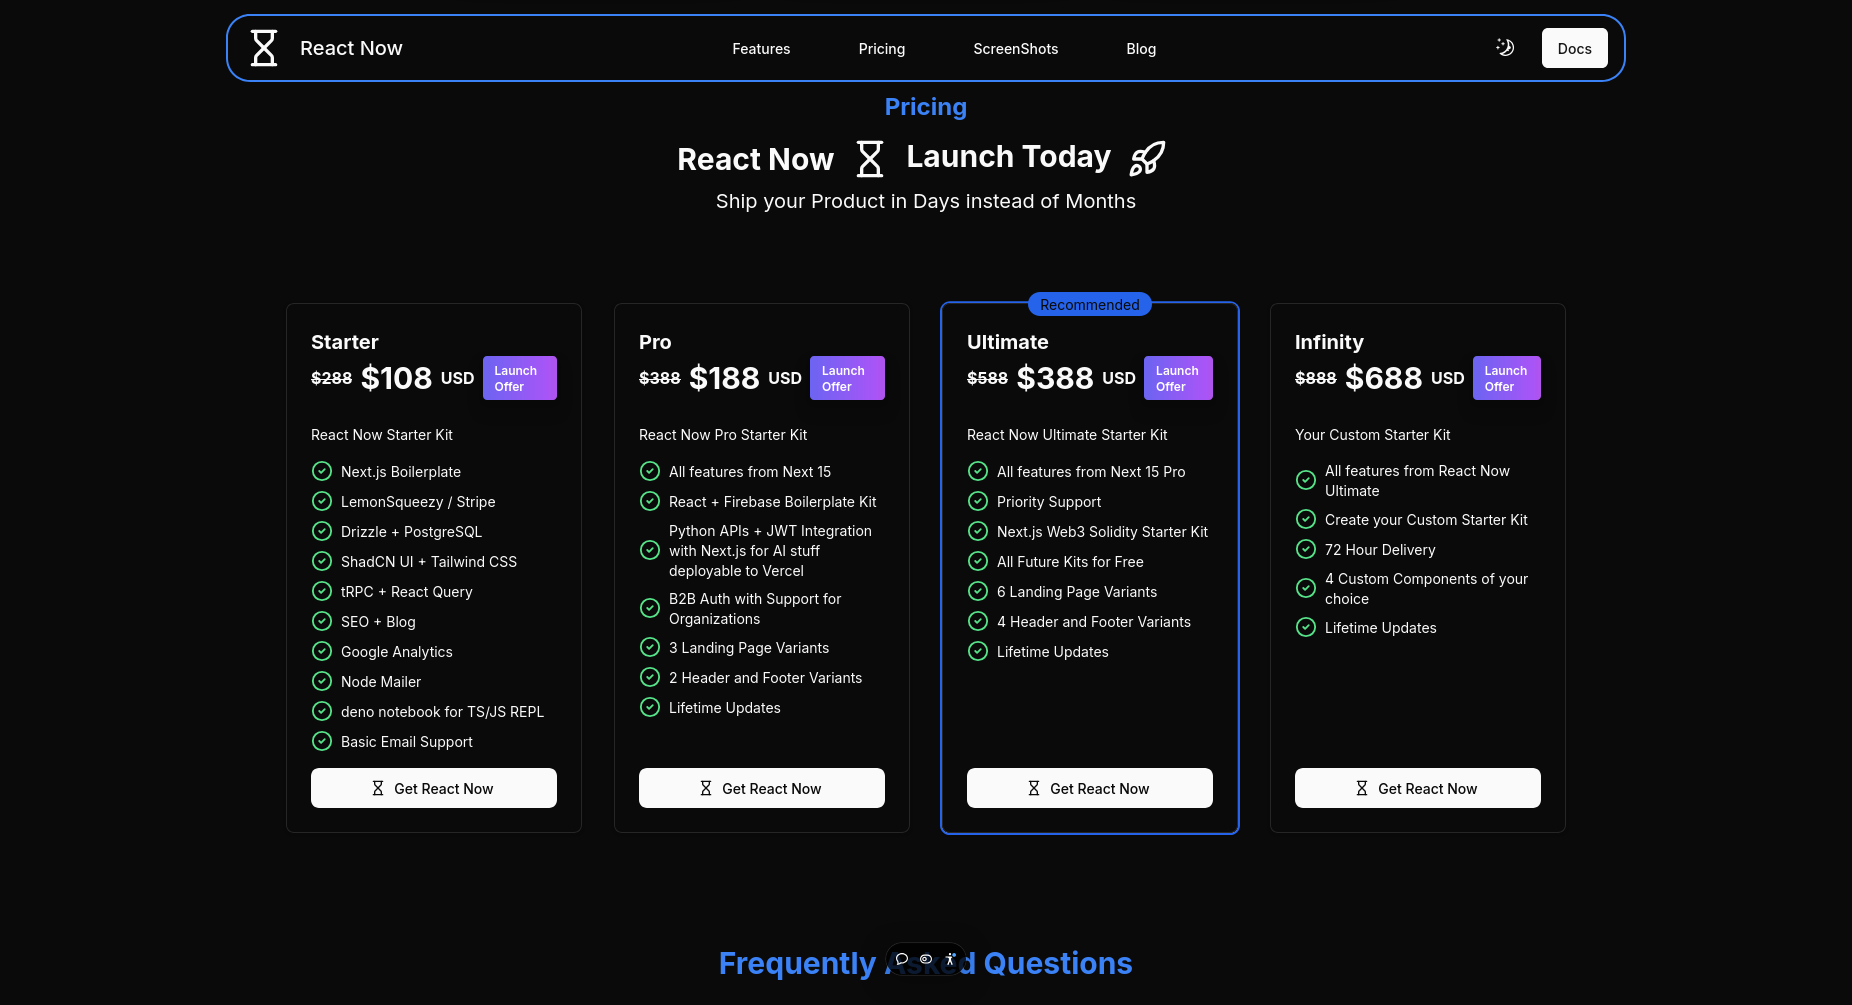
Task: Click the check icon beside deno notebook row
Action: click(x=322, y=711)
